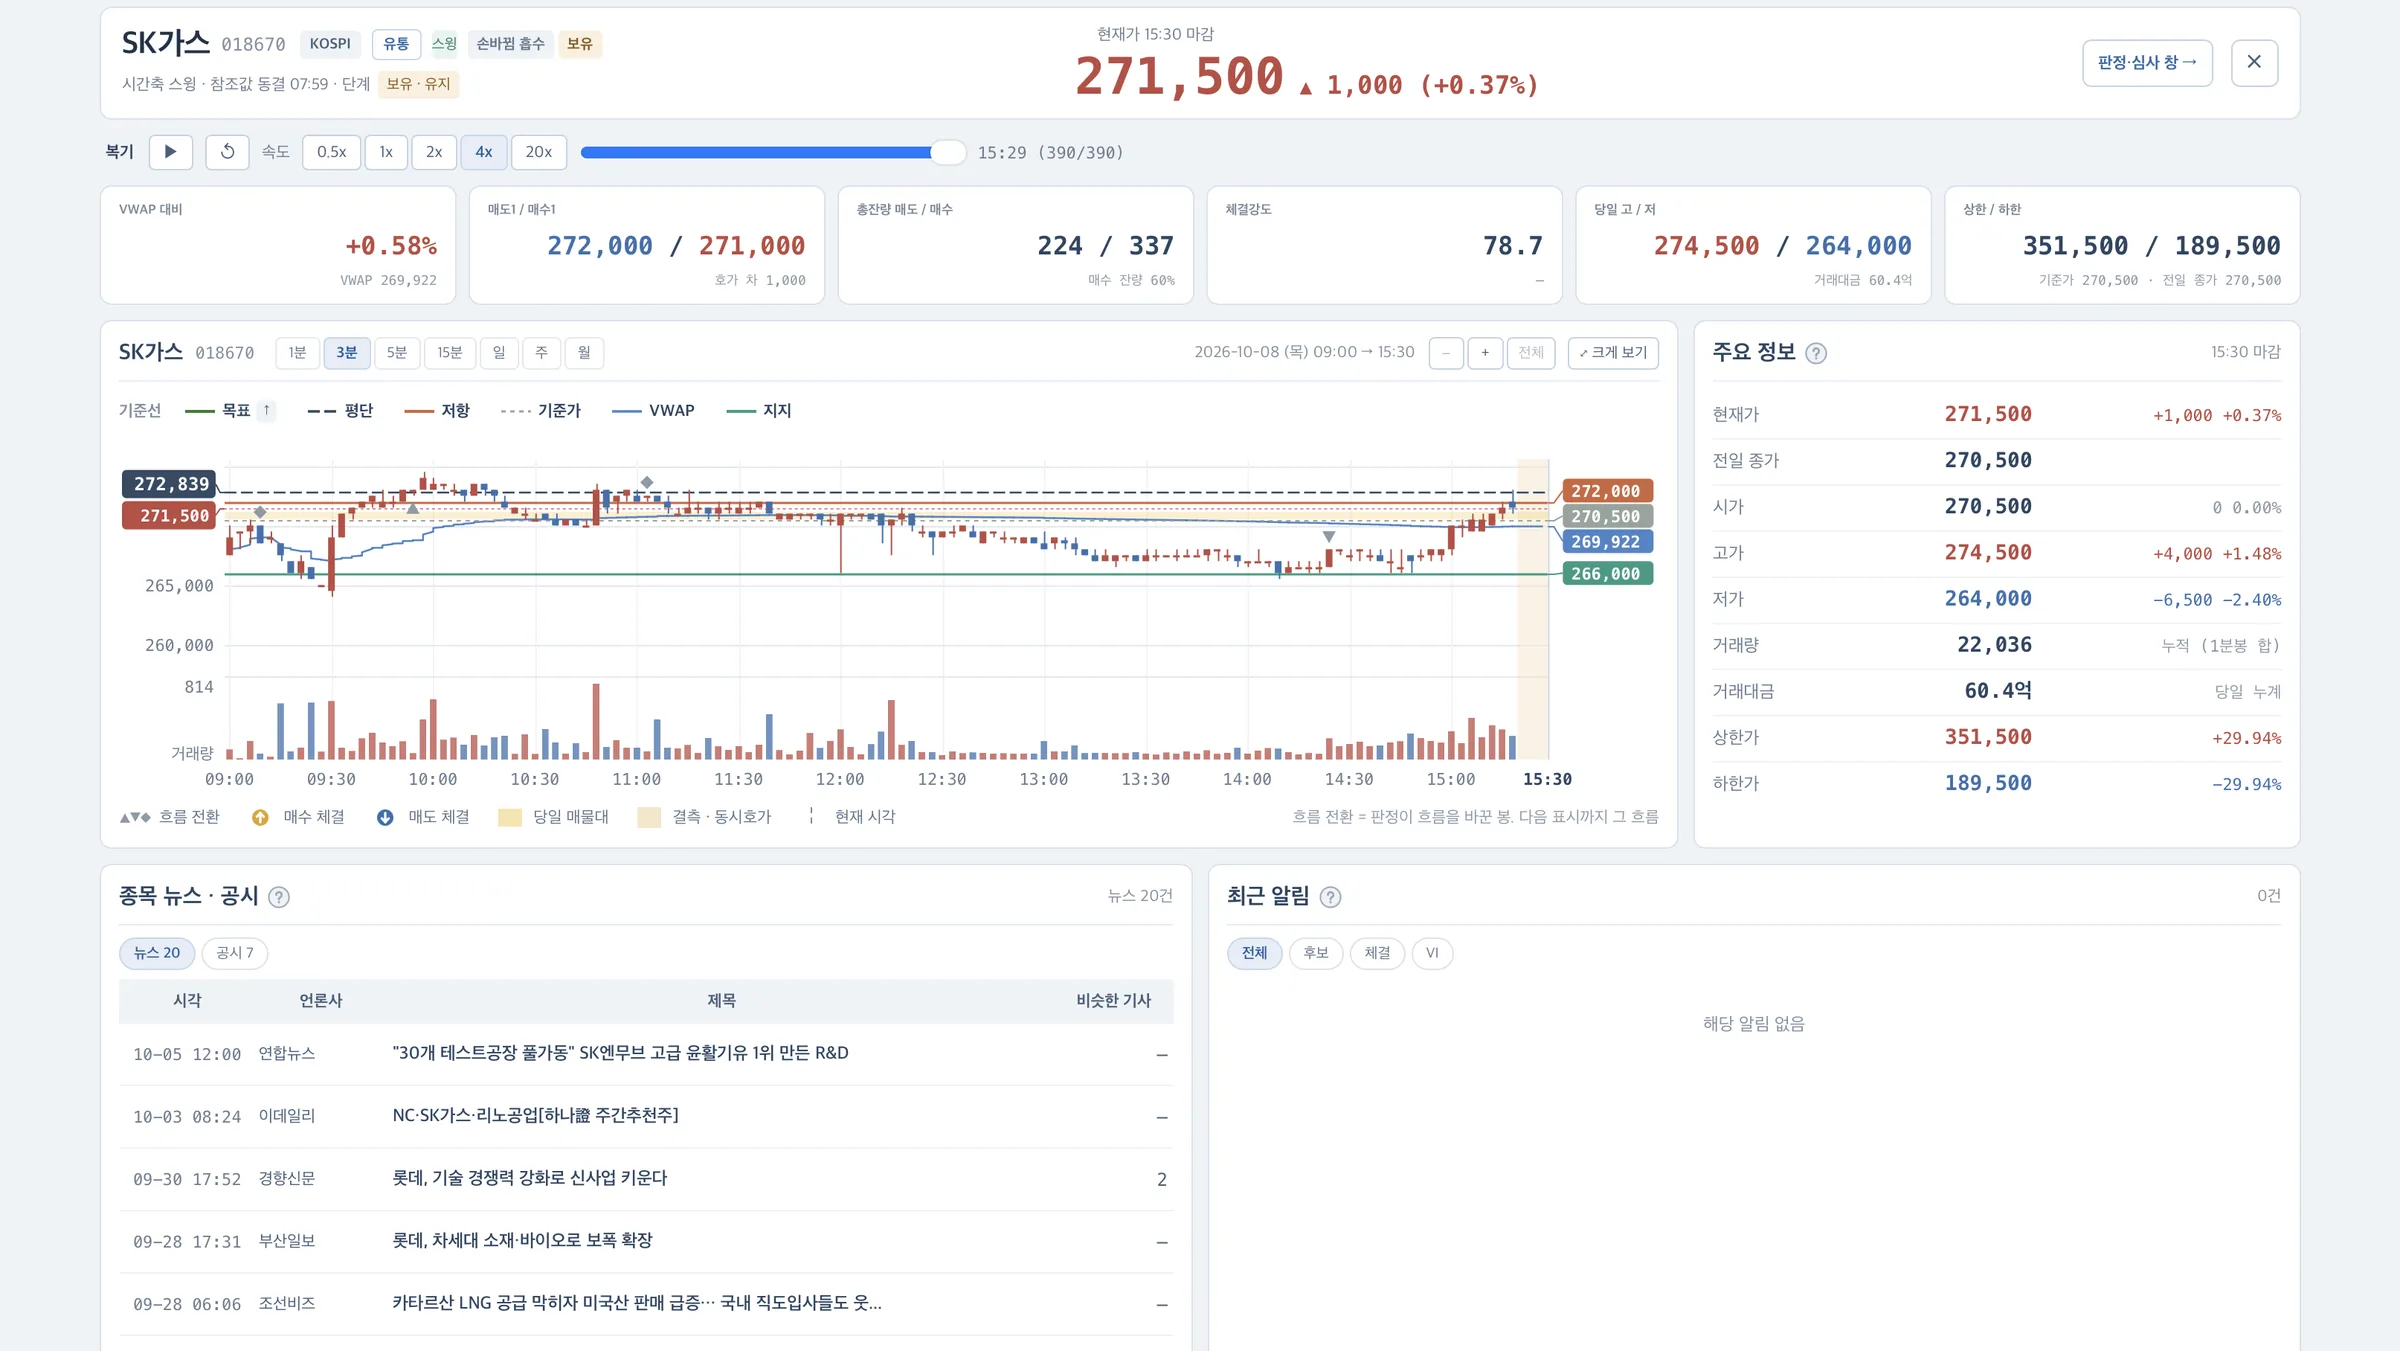Click the KOSPI market badge

click(330, 44)
